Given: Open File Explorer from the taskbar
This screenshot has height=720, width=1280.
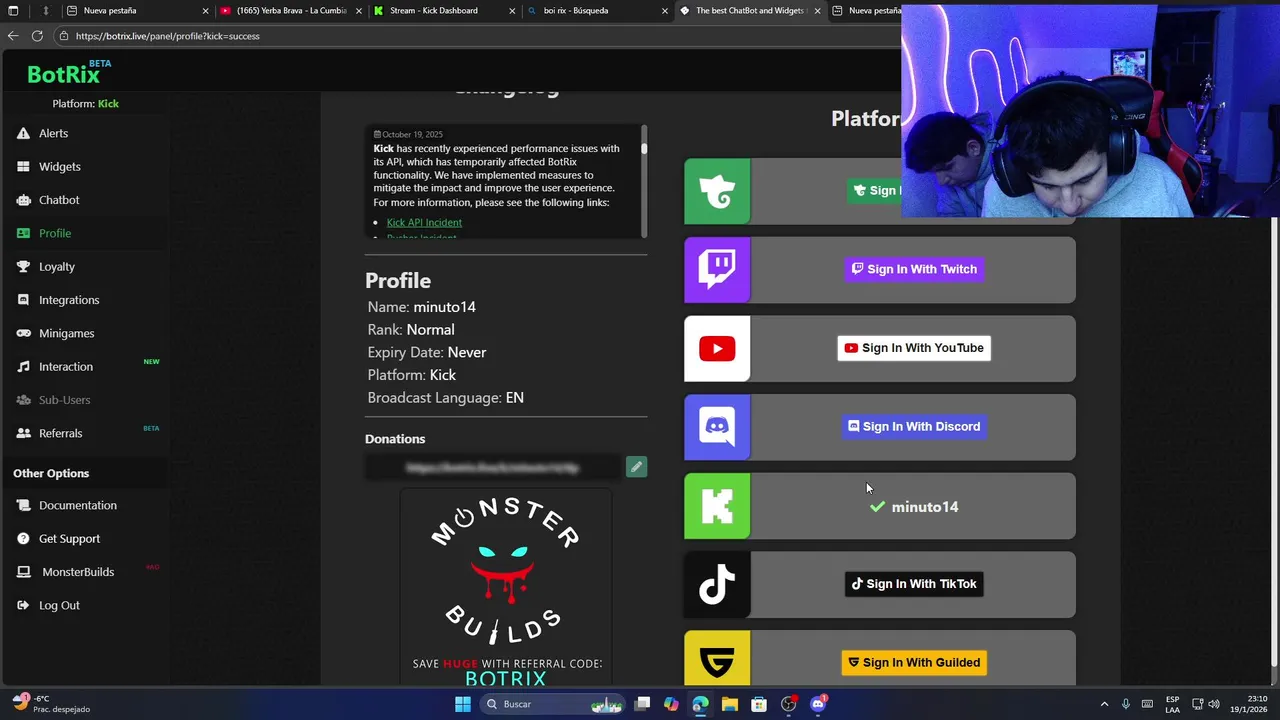Looking at the screenshot, I should (730, 704).
